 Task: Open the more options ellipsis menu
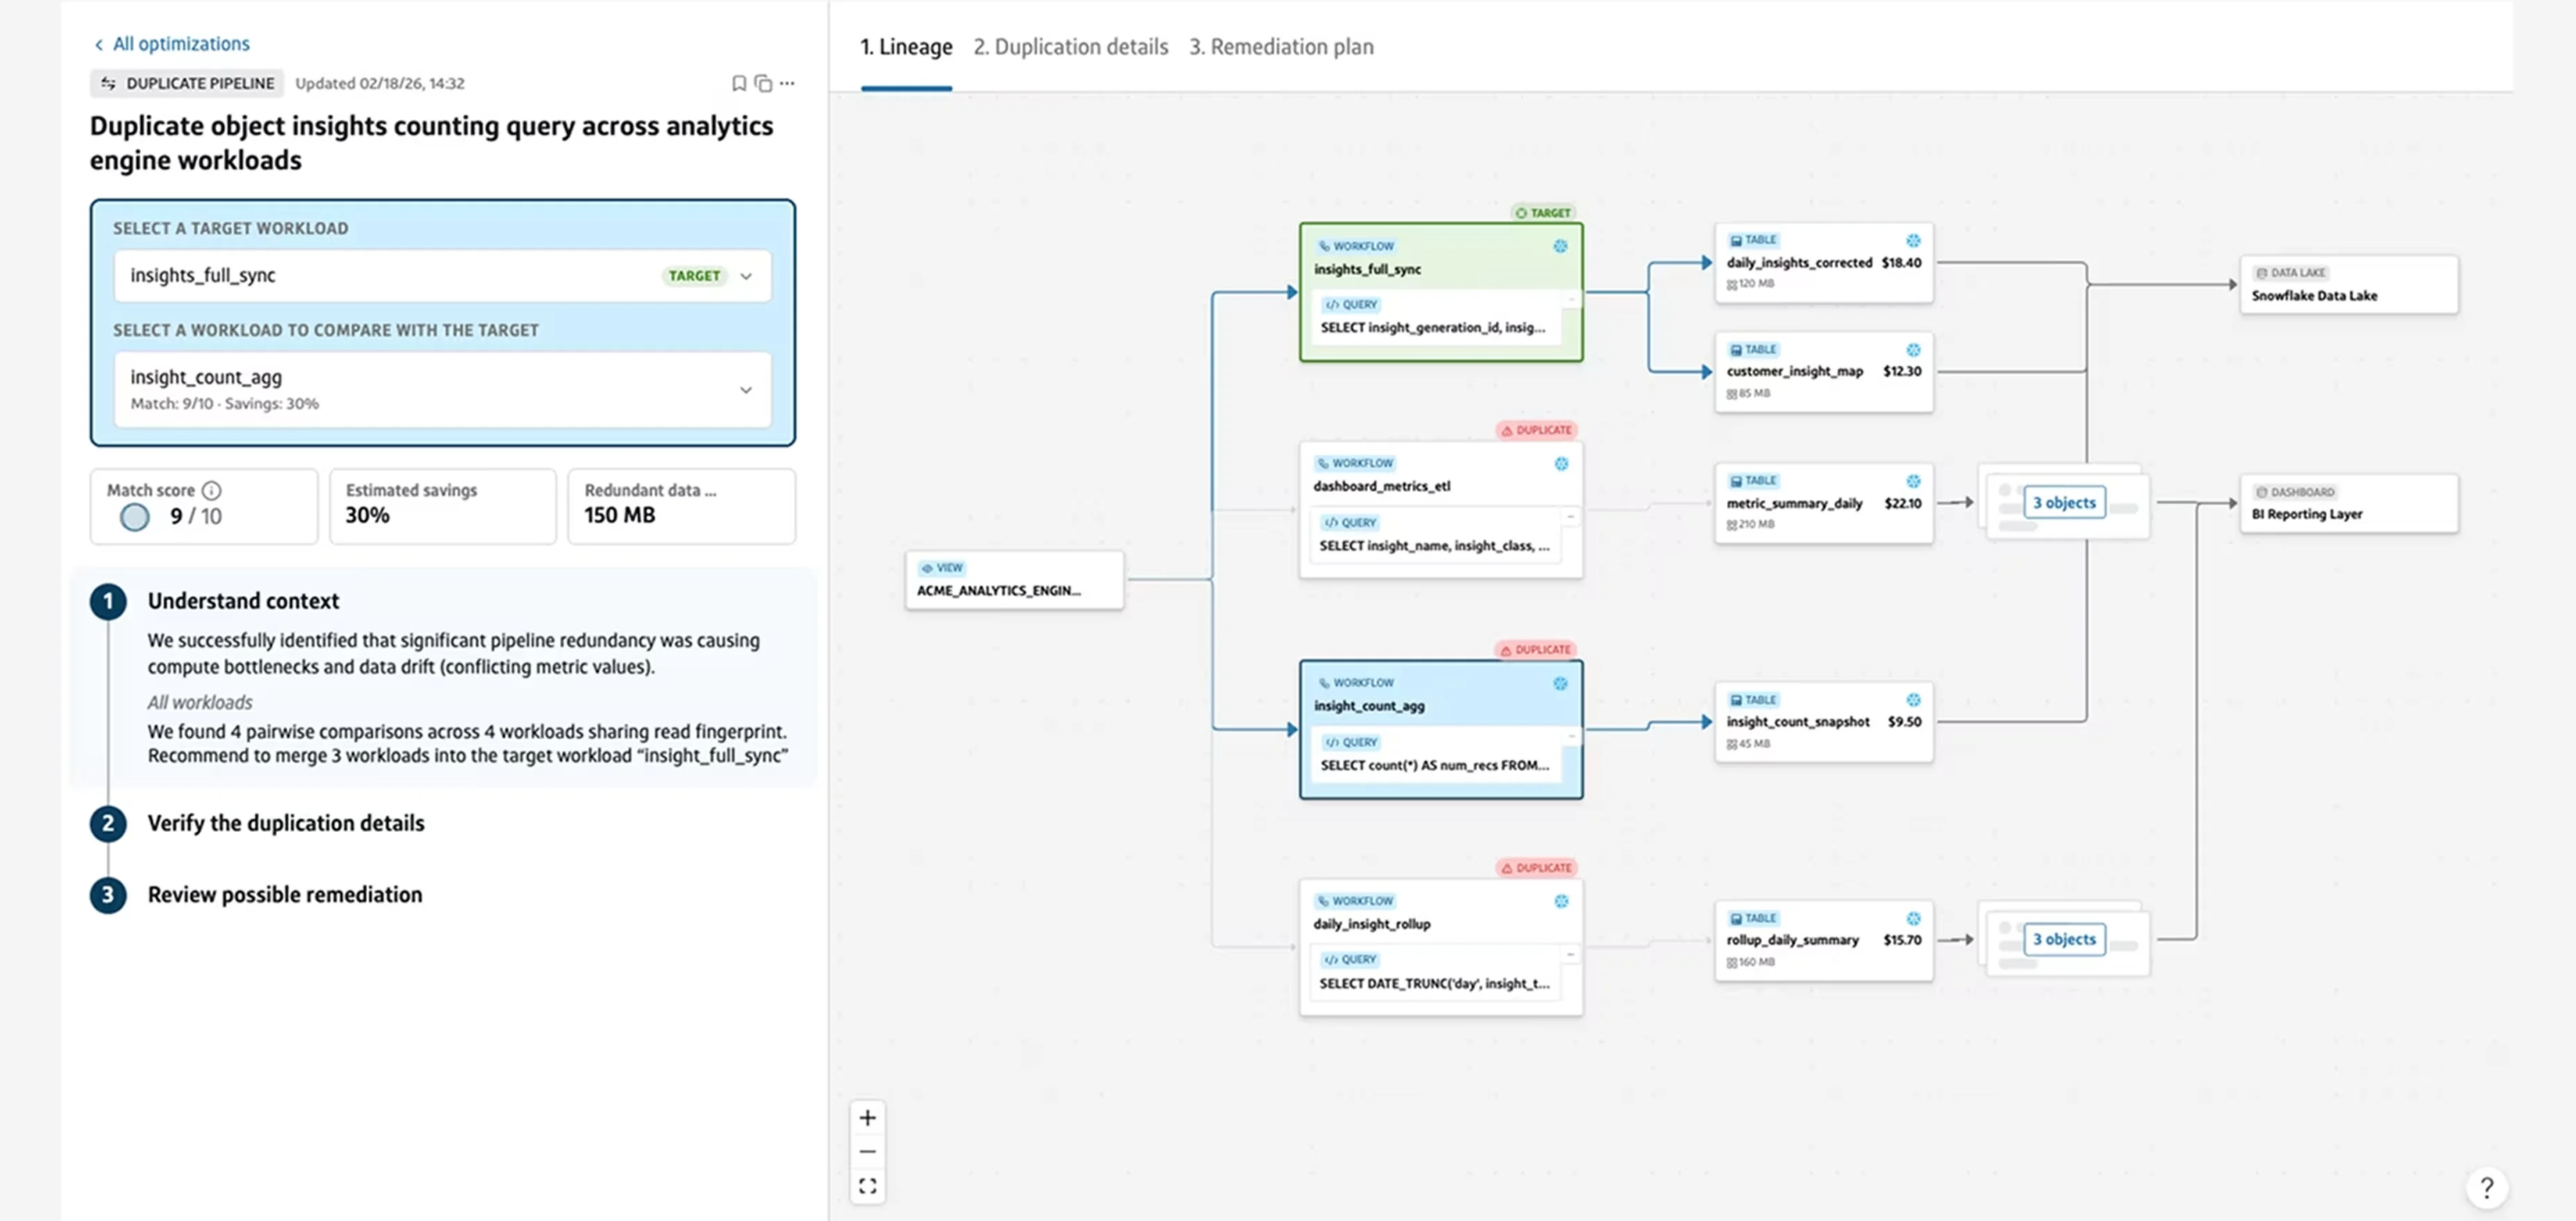coord(787,83)
